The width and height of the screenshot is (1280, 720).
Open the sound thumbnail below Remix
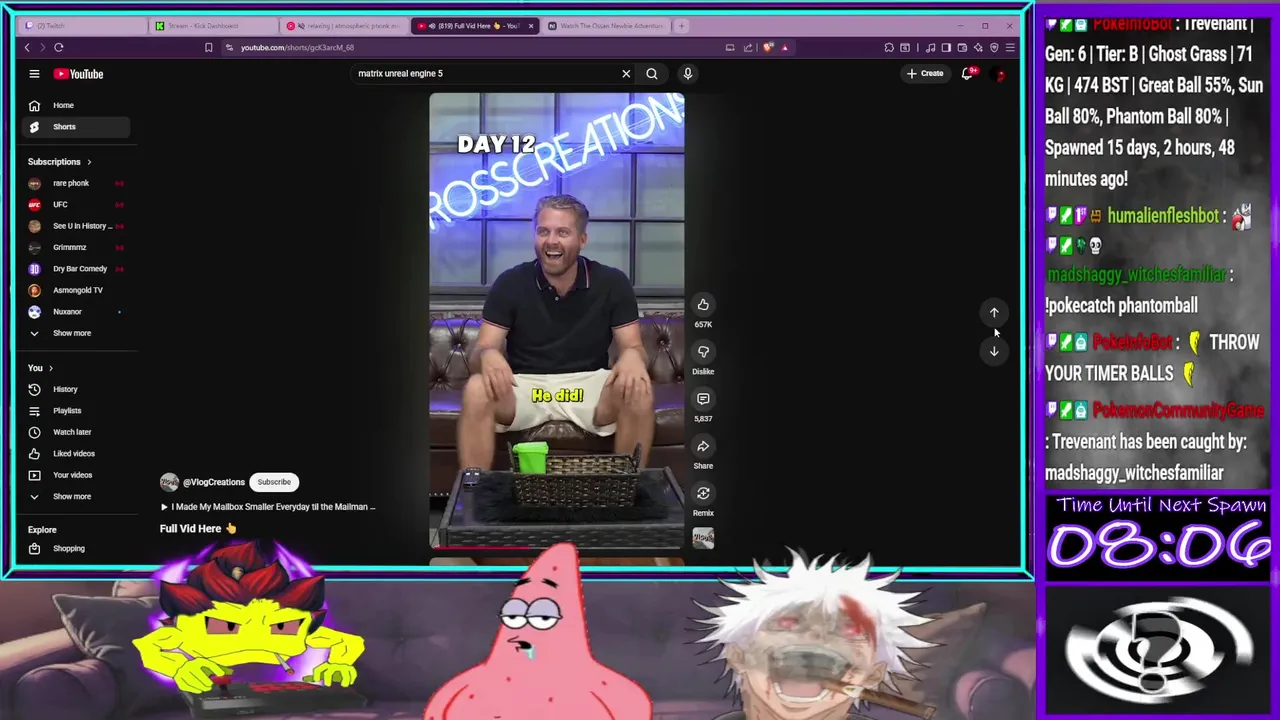pyautogui.click(x=703, y=539)
